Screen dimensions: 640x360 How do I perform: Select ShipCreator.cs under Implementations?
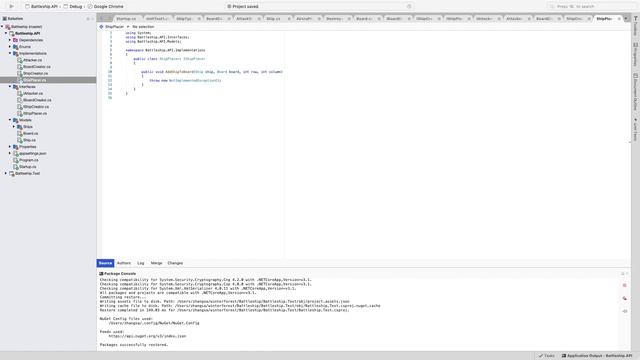coord(35,73)
